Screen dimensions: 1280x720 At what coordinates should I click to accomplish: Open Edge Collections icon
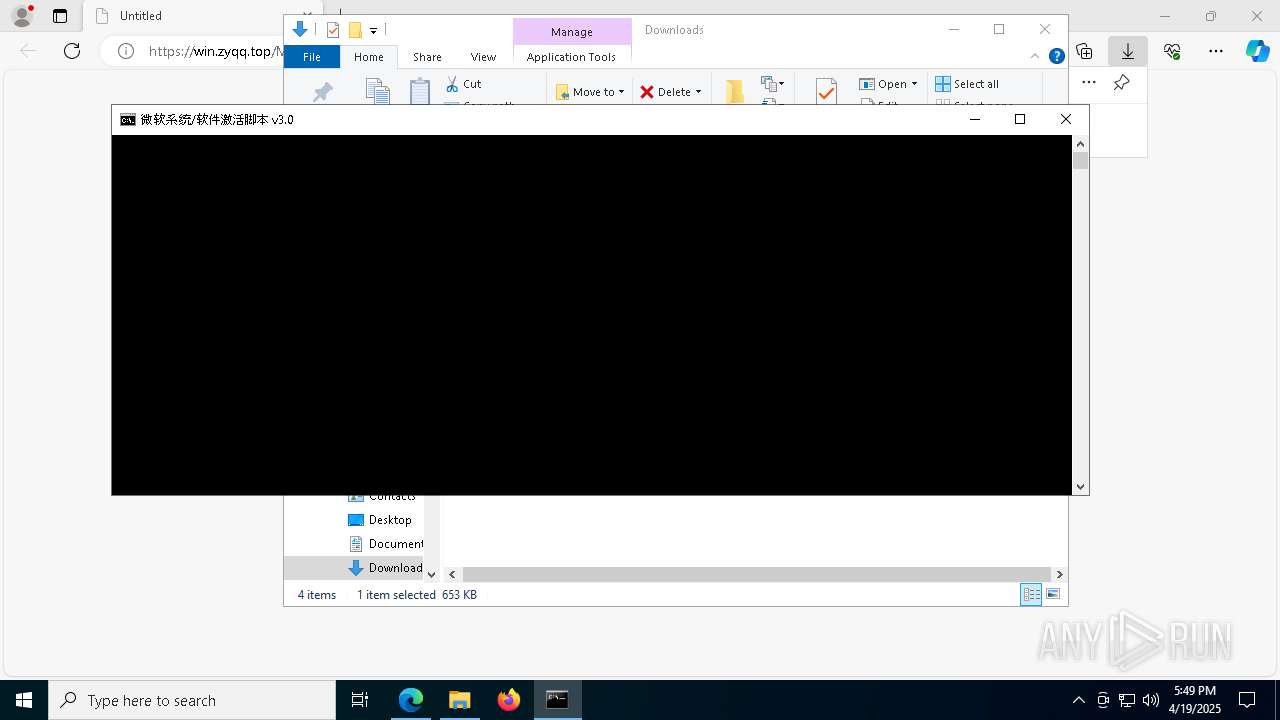pyautogui.click(x=1084, y=51)
